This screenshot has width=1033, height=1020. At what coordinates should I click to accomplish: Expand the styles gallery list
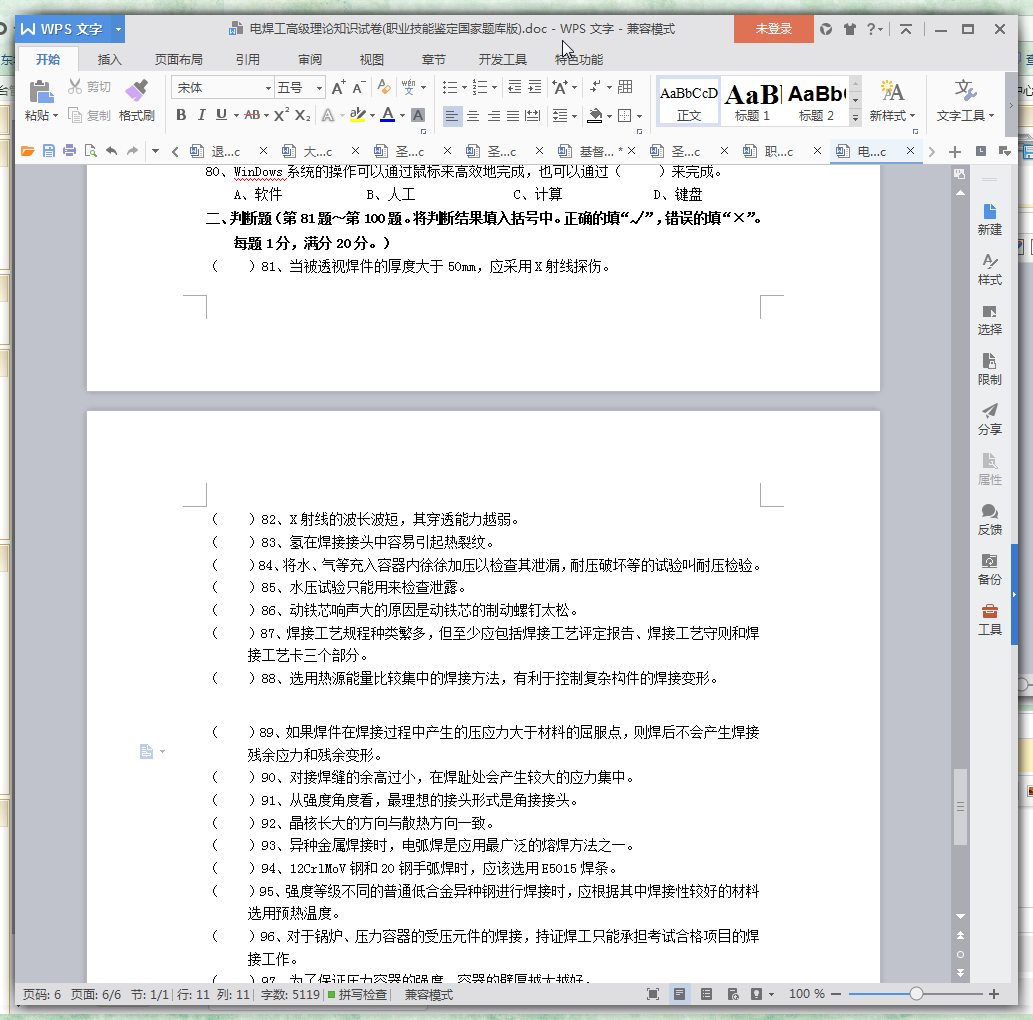pos(855,117)
